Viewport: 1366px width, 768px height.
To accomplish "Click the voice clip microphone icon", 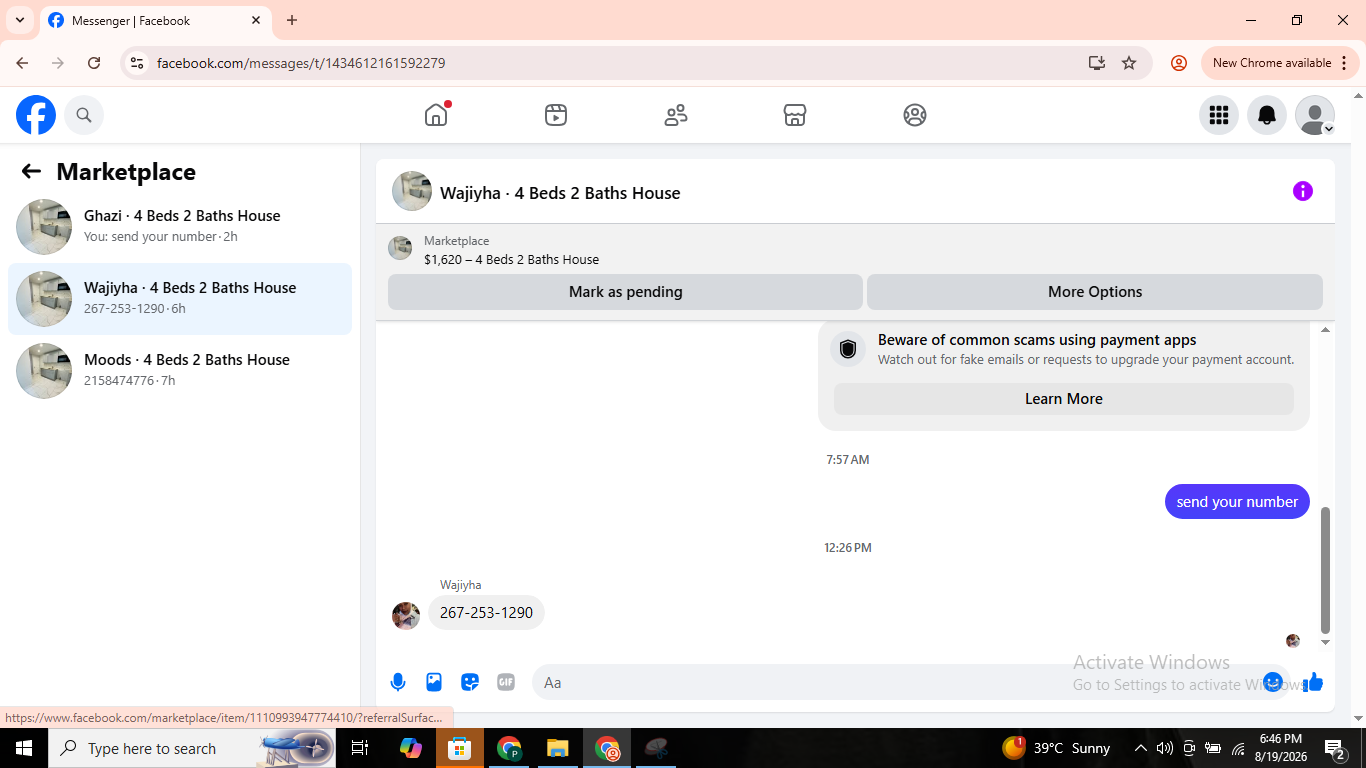I will [398, 682].
